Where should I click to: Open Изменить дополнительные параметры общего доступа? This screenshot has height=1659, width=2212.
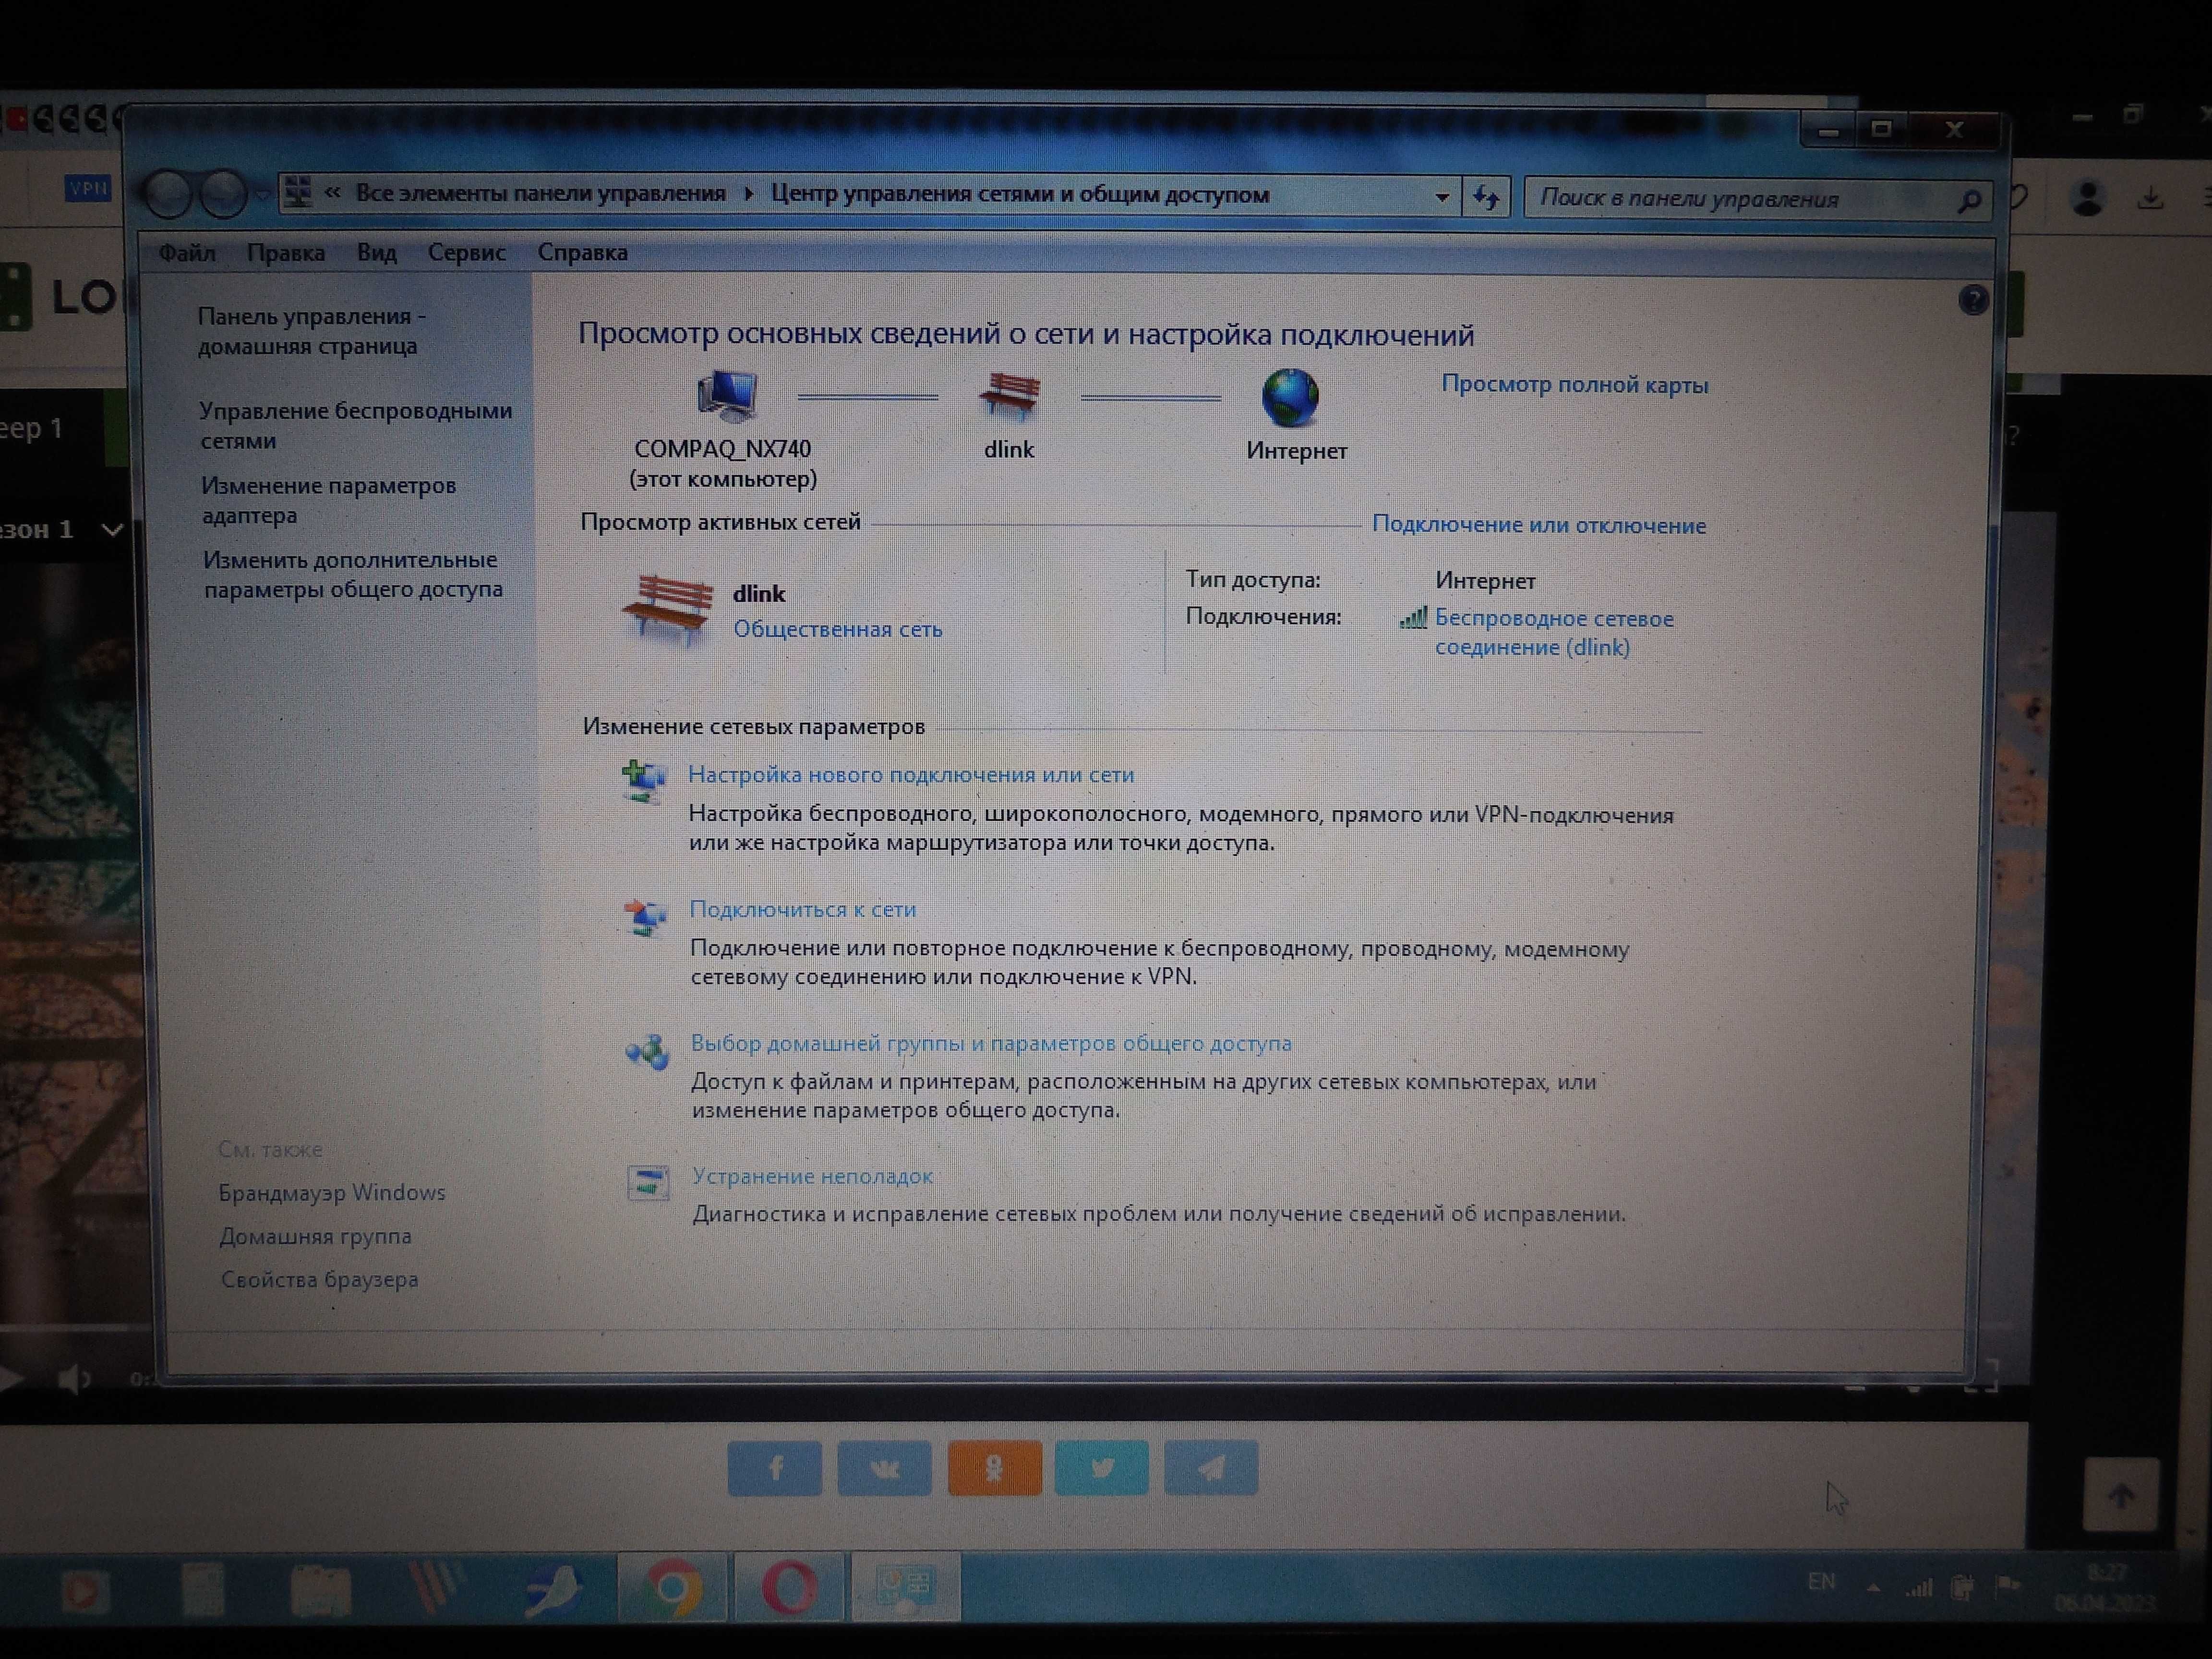pos(353,574)
